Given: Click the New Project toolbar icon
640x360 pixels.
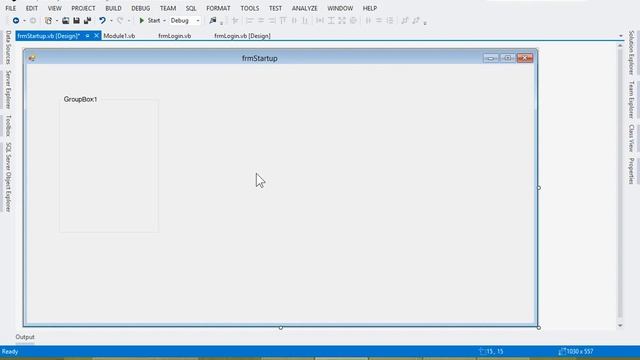Looking at the screenshot, I should coord(48,20).
